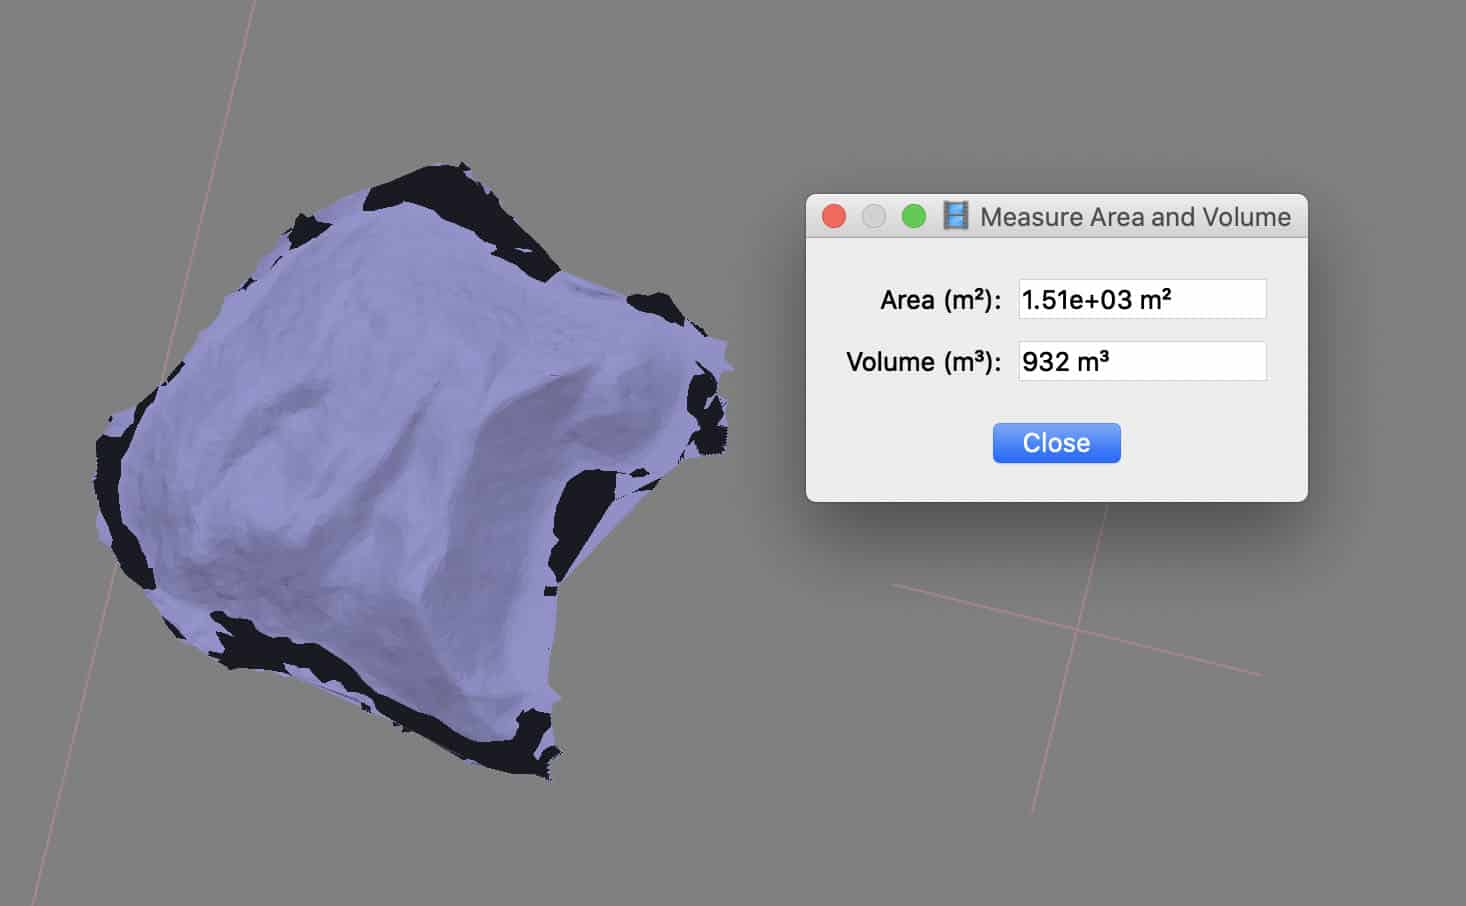Click the red window close button
The width and height of the screenshot is (1466, 906).
pyautogui.click(x=834, y=216)
